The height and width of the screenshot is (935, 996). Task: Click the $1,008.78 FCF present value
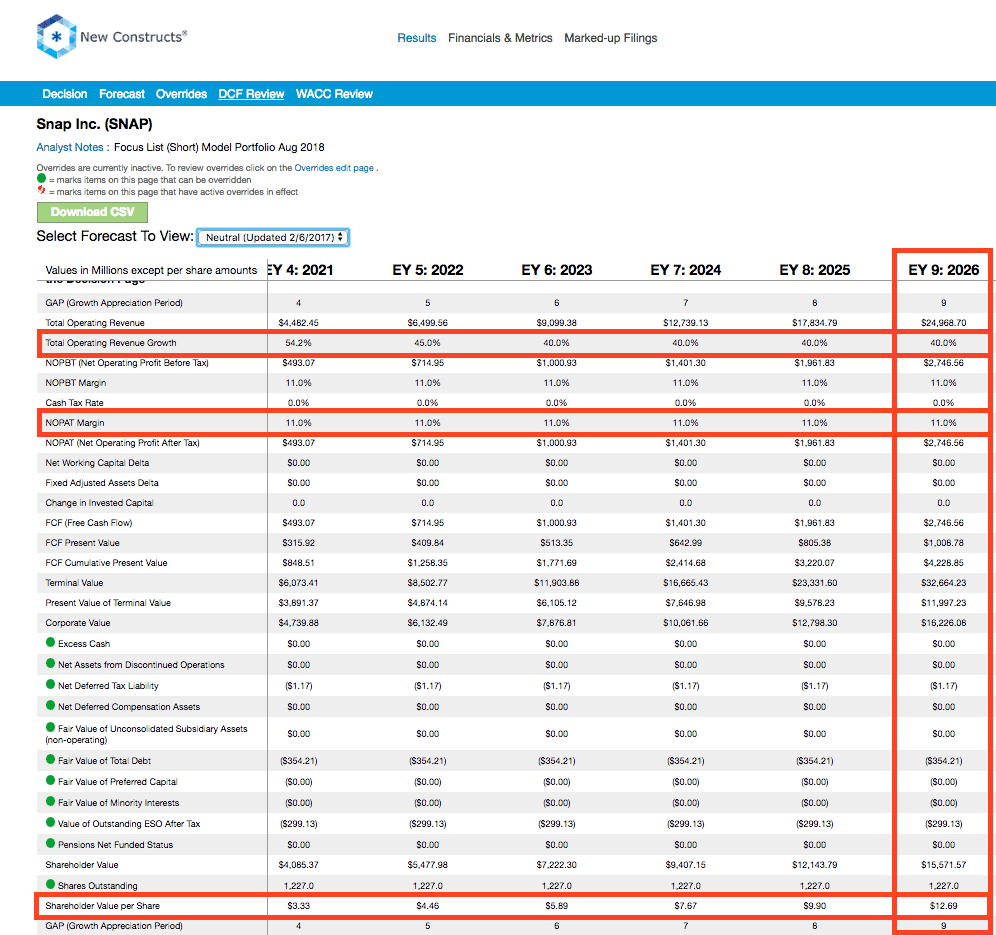click(943, 543)
